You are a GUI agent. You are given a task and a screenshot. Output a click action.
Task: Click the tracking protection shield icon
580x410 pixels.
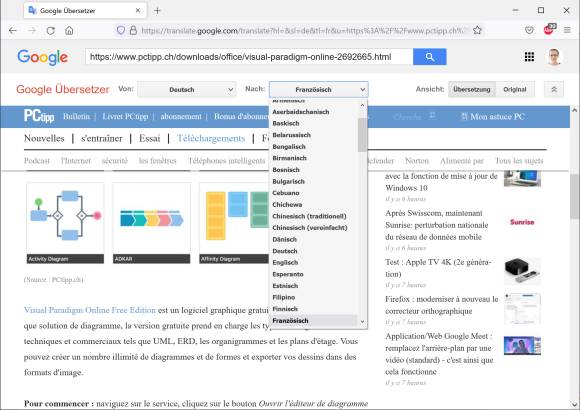121,30
